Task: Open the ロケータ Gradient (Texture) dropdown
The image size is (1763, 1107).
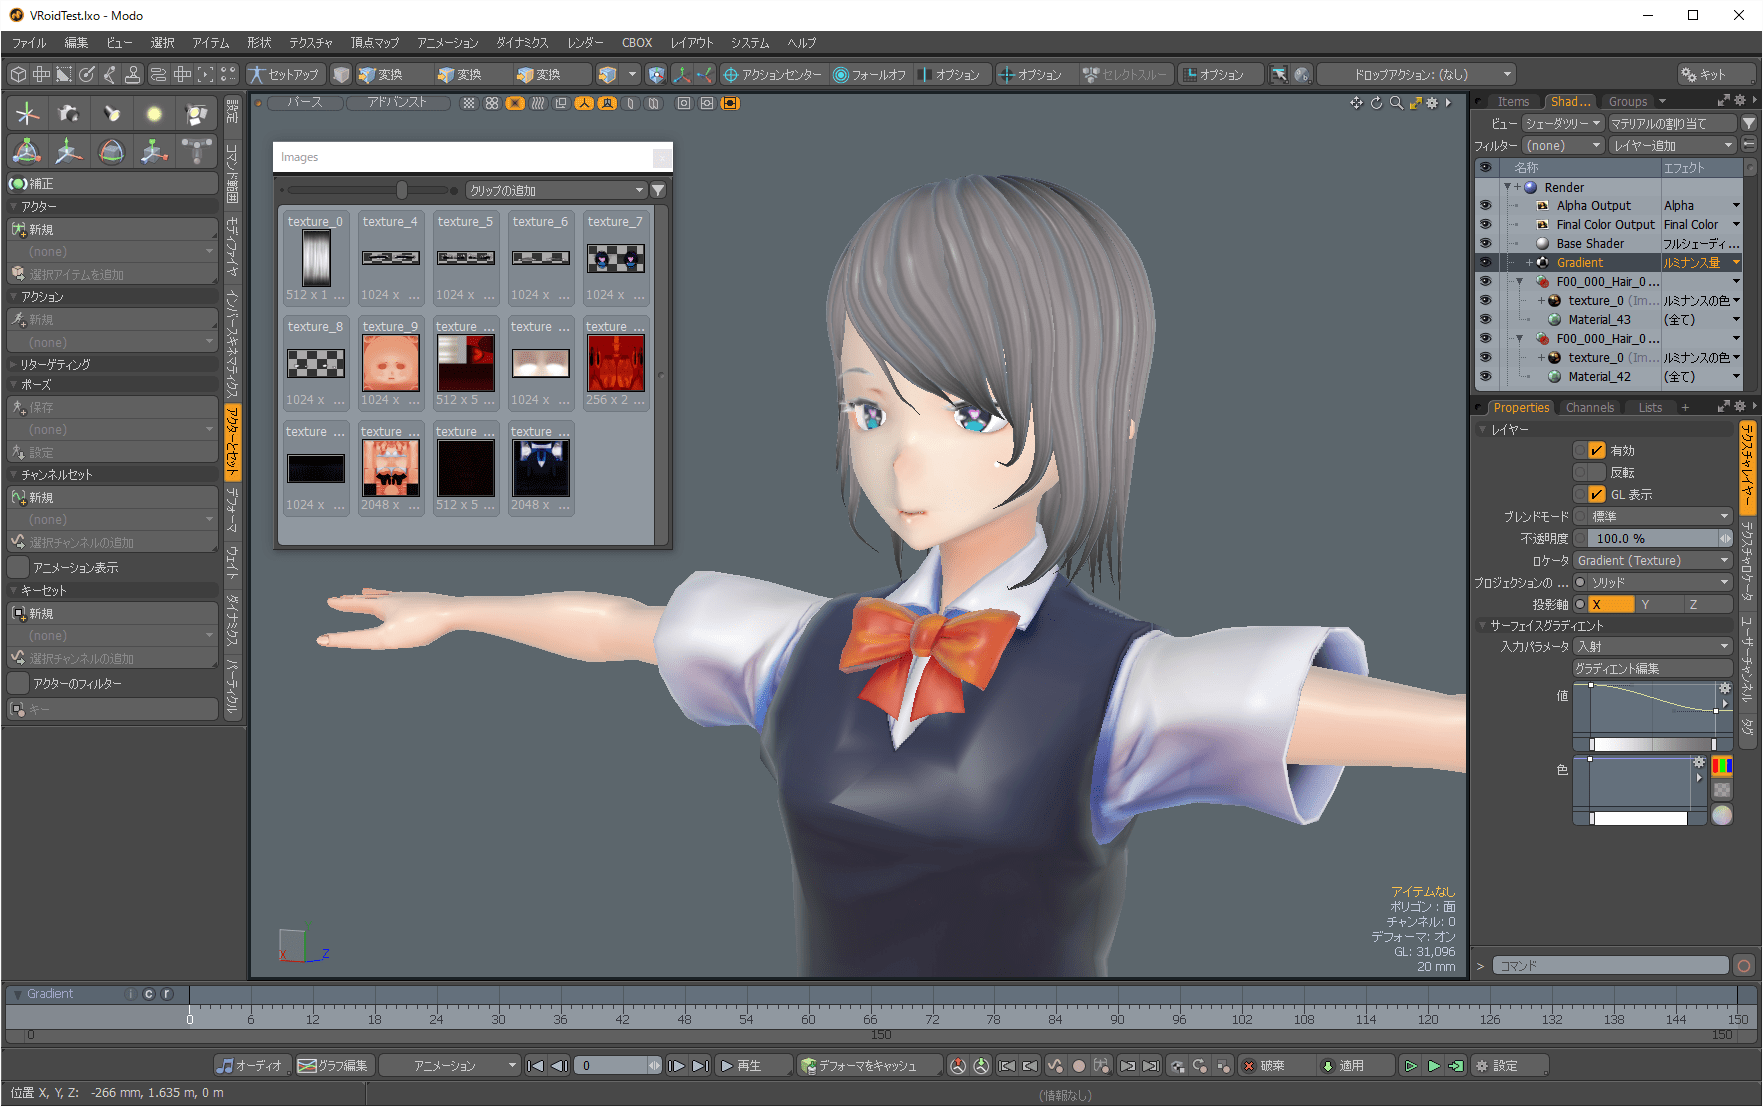Action: coord(1653,561)
